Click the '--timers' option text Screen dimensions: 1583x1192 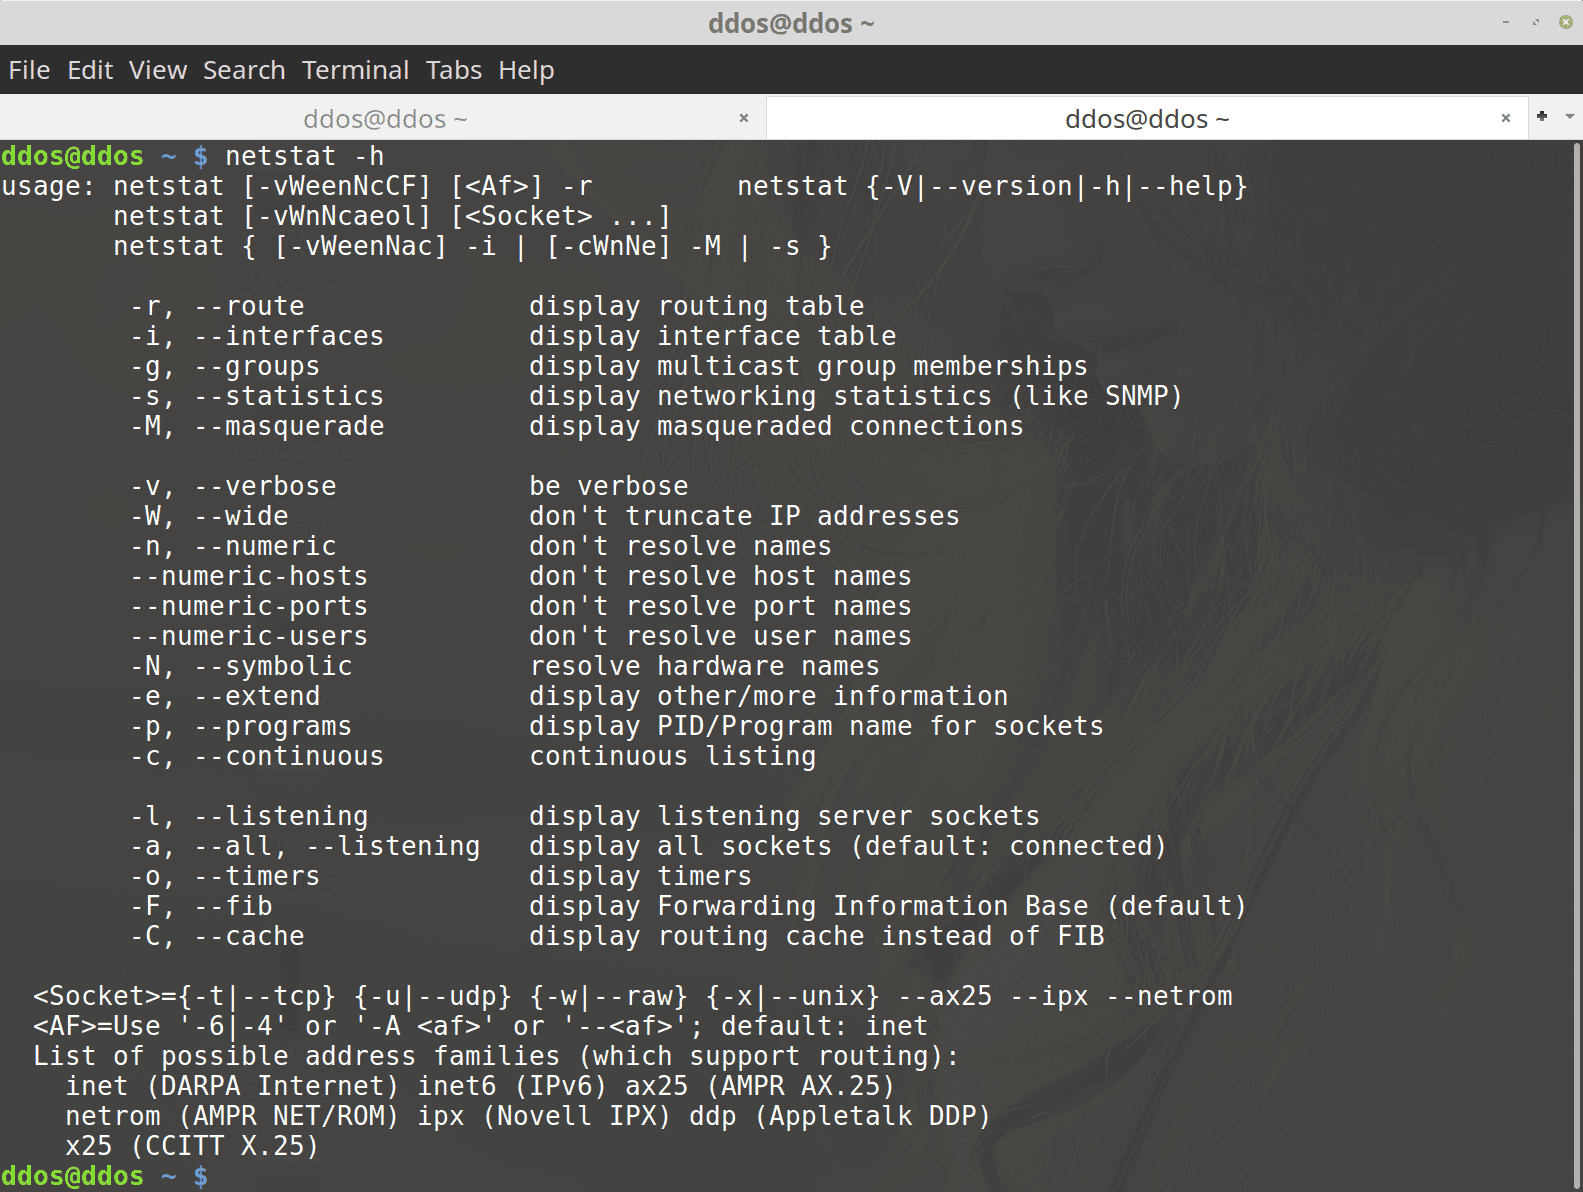257,876
